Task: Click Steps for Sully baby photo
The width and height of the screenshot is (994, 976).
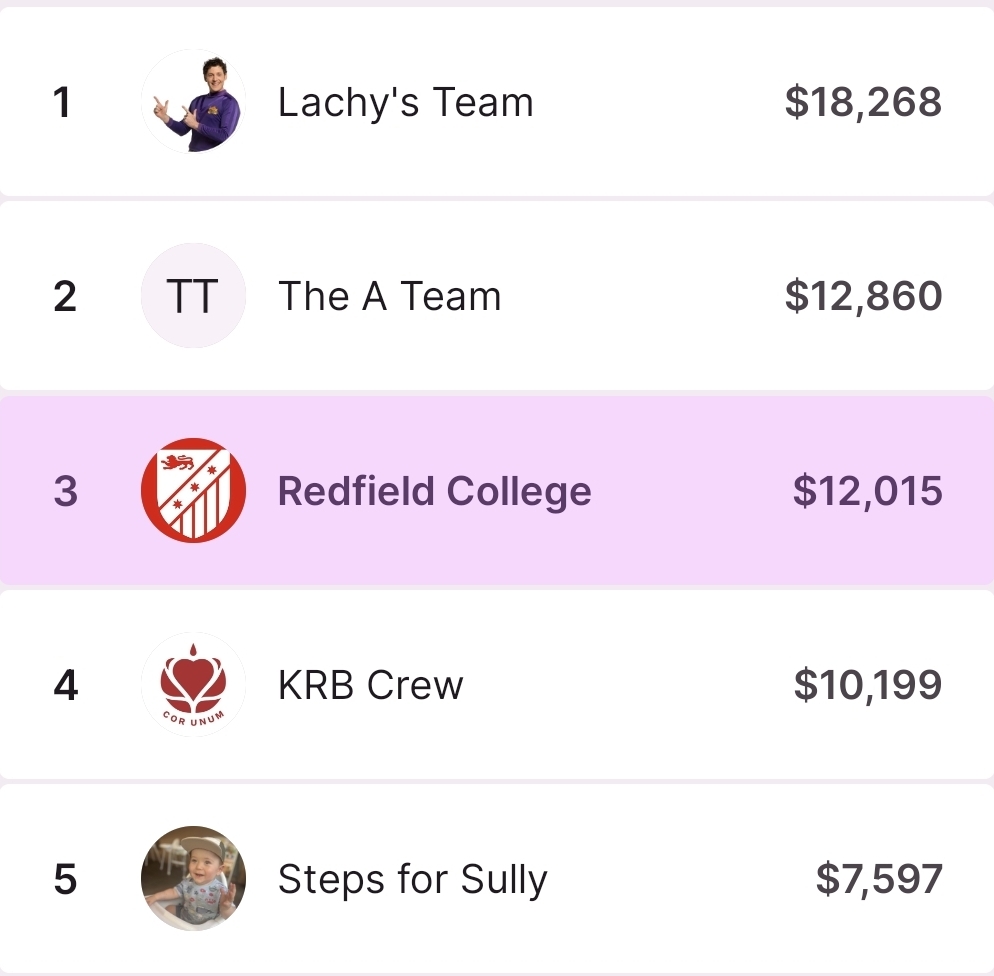Action: pyautogui.click(x=193, y=879)
